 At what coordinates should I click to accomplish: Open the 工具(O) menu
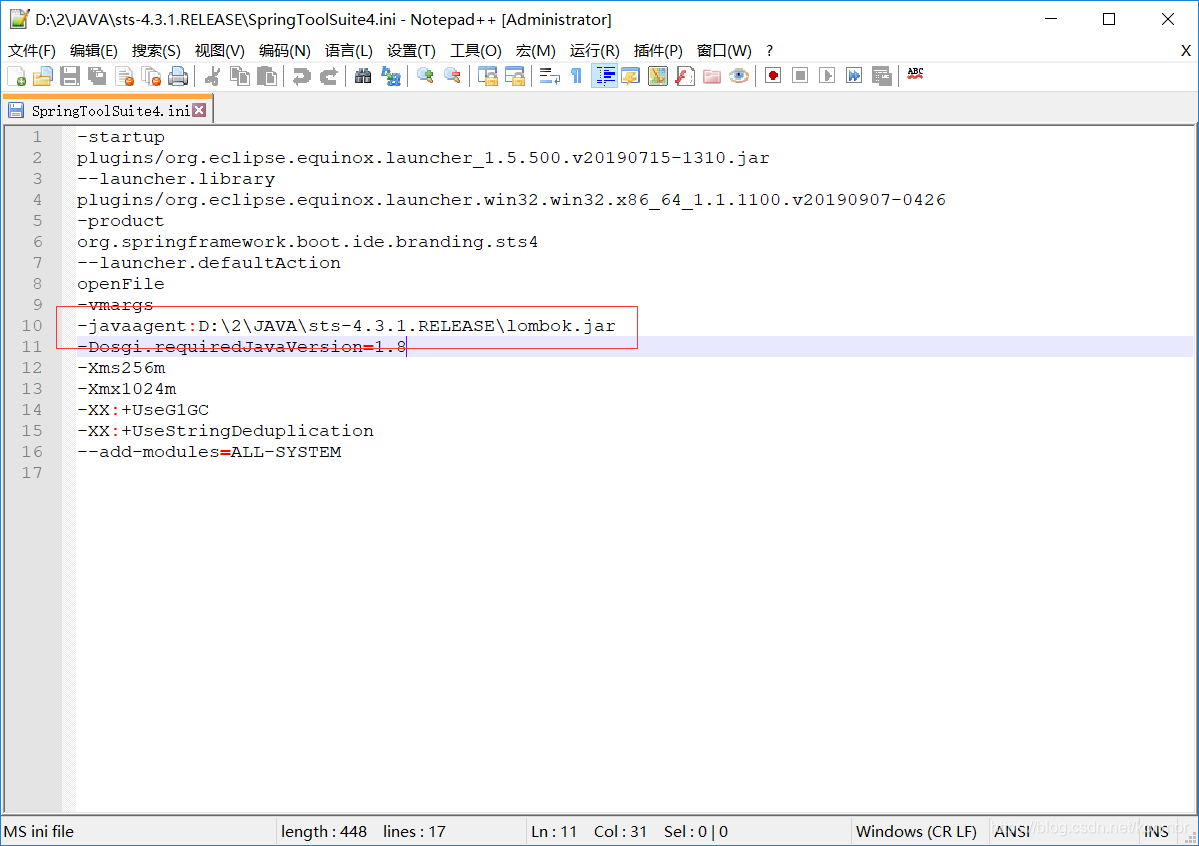(476, 50)
